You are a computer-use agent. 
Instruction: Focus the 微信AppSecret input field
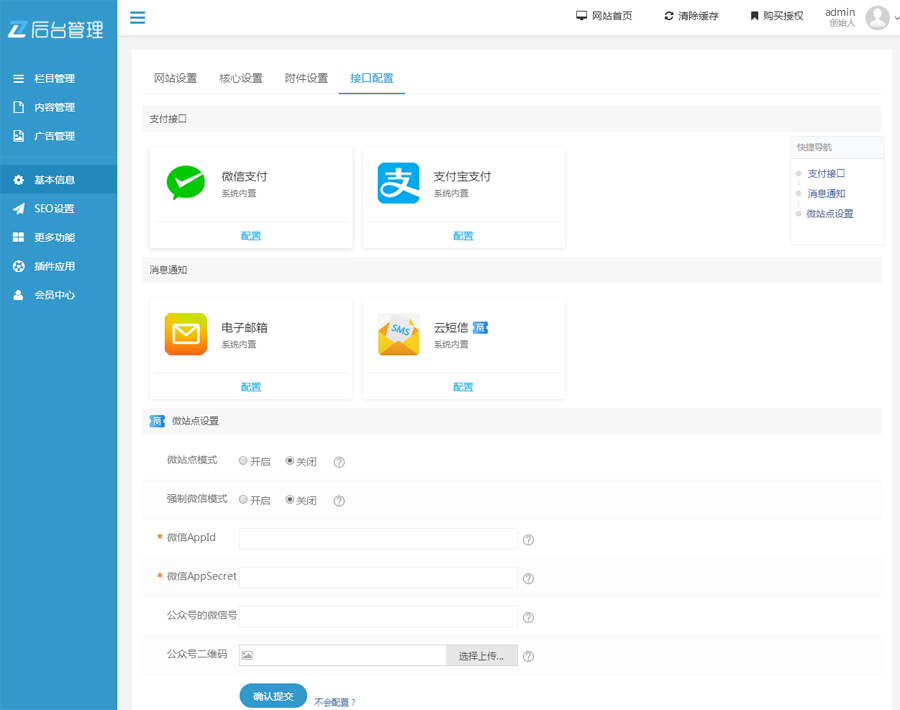378,578
